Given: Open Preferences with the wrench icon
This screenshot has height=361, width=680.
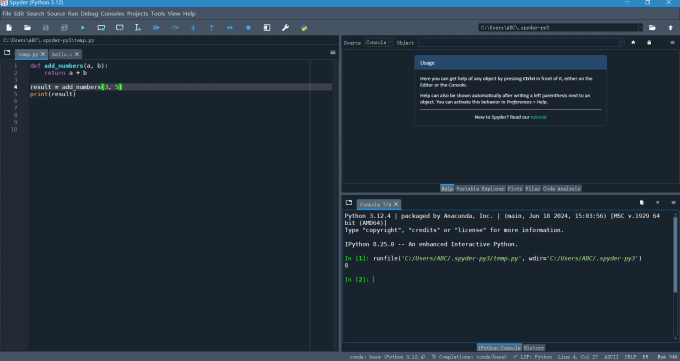Looking at the screenshot, I should 285,28.
